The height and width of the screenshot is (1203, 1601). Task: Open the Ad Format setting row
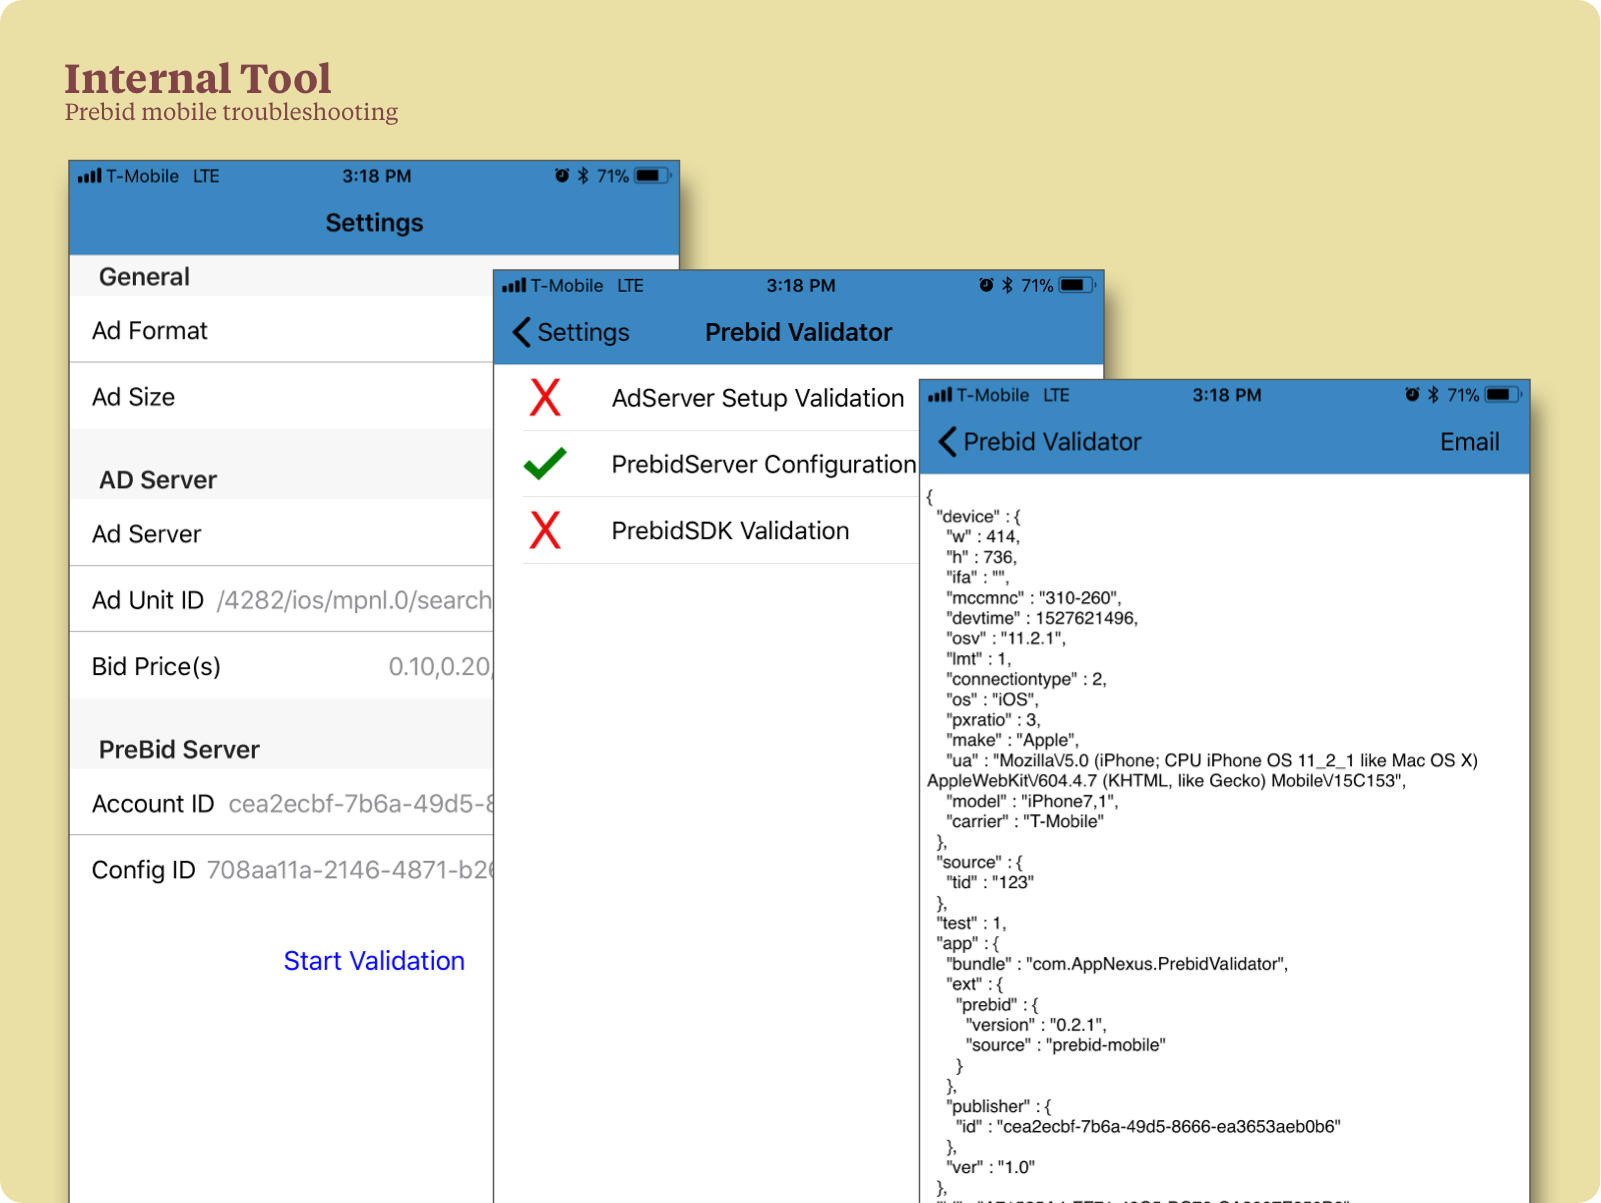click(280, 330)
